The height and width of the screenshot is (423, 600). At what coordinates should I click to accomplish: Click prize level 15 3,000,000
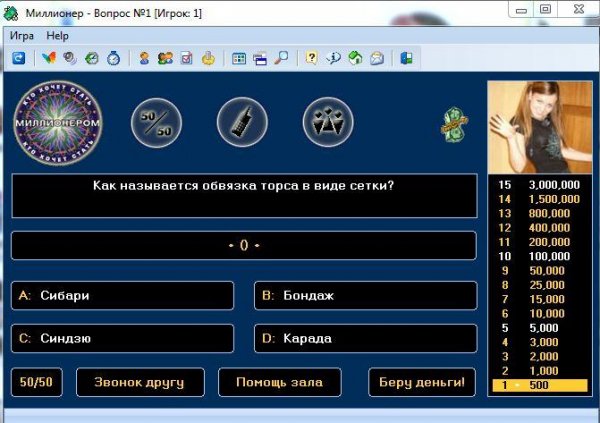(x=540, y=185)
